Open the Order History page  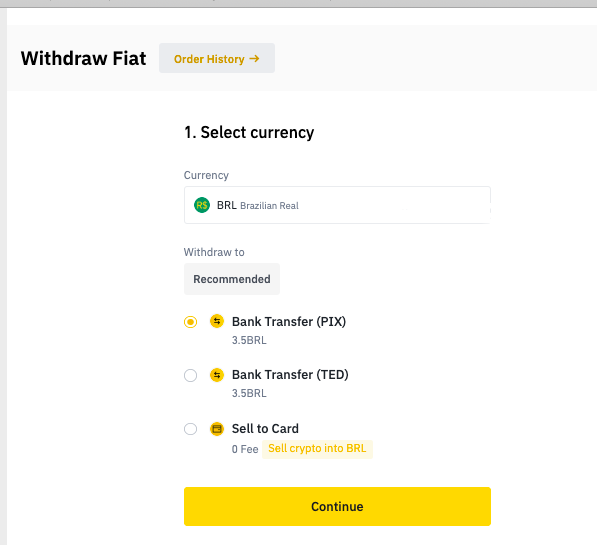217,58
